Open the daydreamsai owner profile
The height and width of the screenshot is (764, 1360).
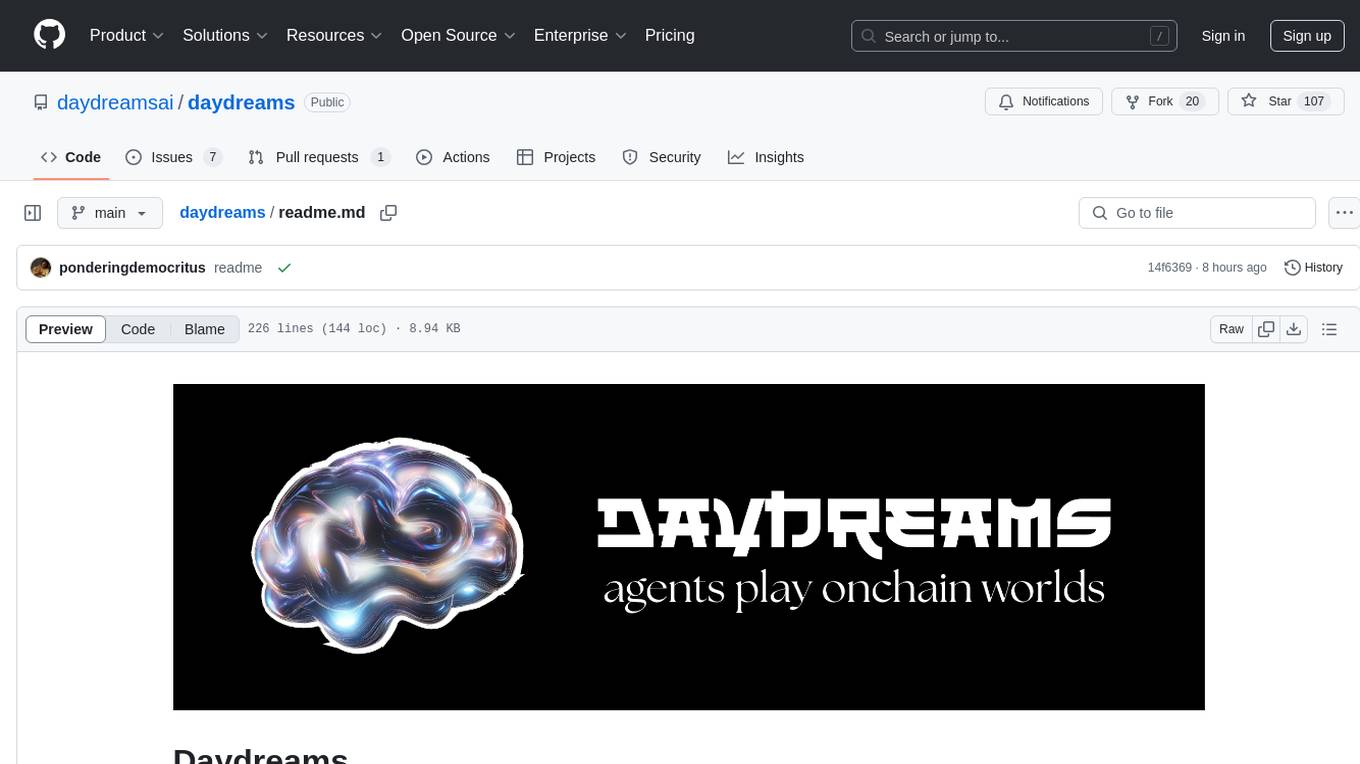click(x=115, y=102)
